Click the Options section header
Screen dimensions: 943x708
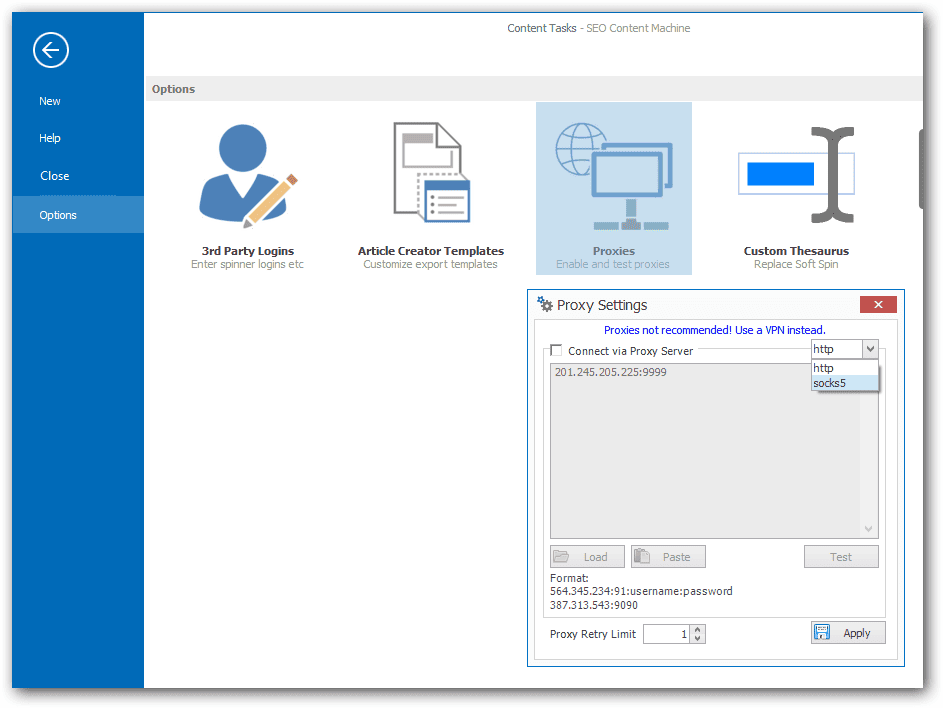173,89
